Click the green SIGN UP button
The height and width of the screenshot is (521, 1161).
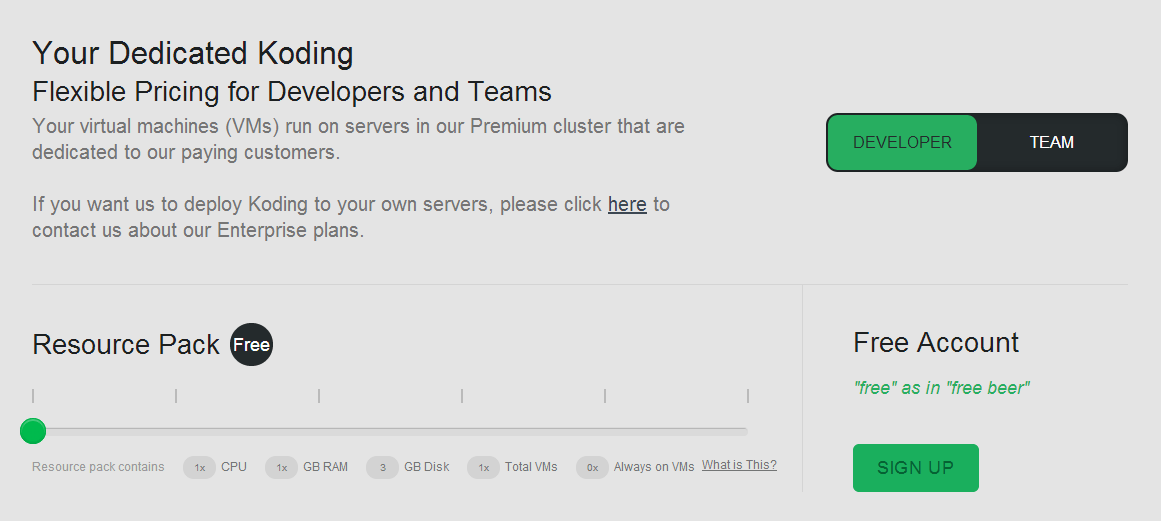[916, 468]
